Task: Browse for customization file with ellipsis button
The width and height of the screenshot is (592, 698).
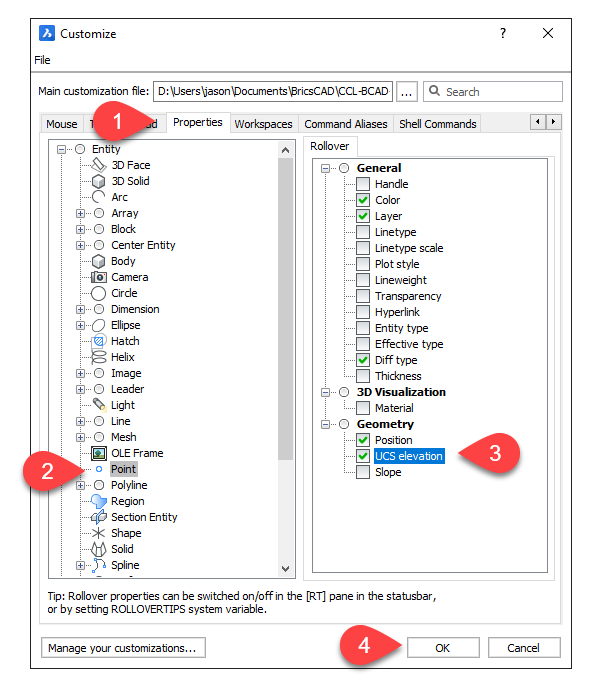Action: click(406, 91)
